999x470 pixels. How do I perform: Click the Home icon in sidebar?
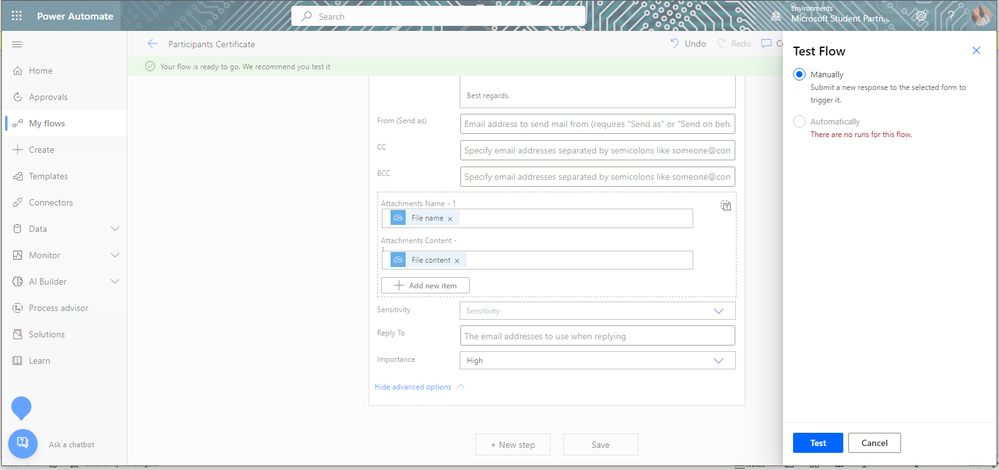17,71
